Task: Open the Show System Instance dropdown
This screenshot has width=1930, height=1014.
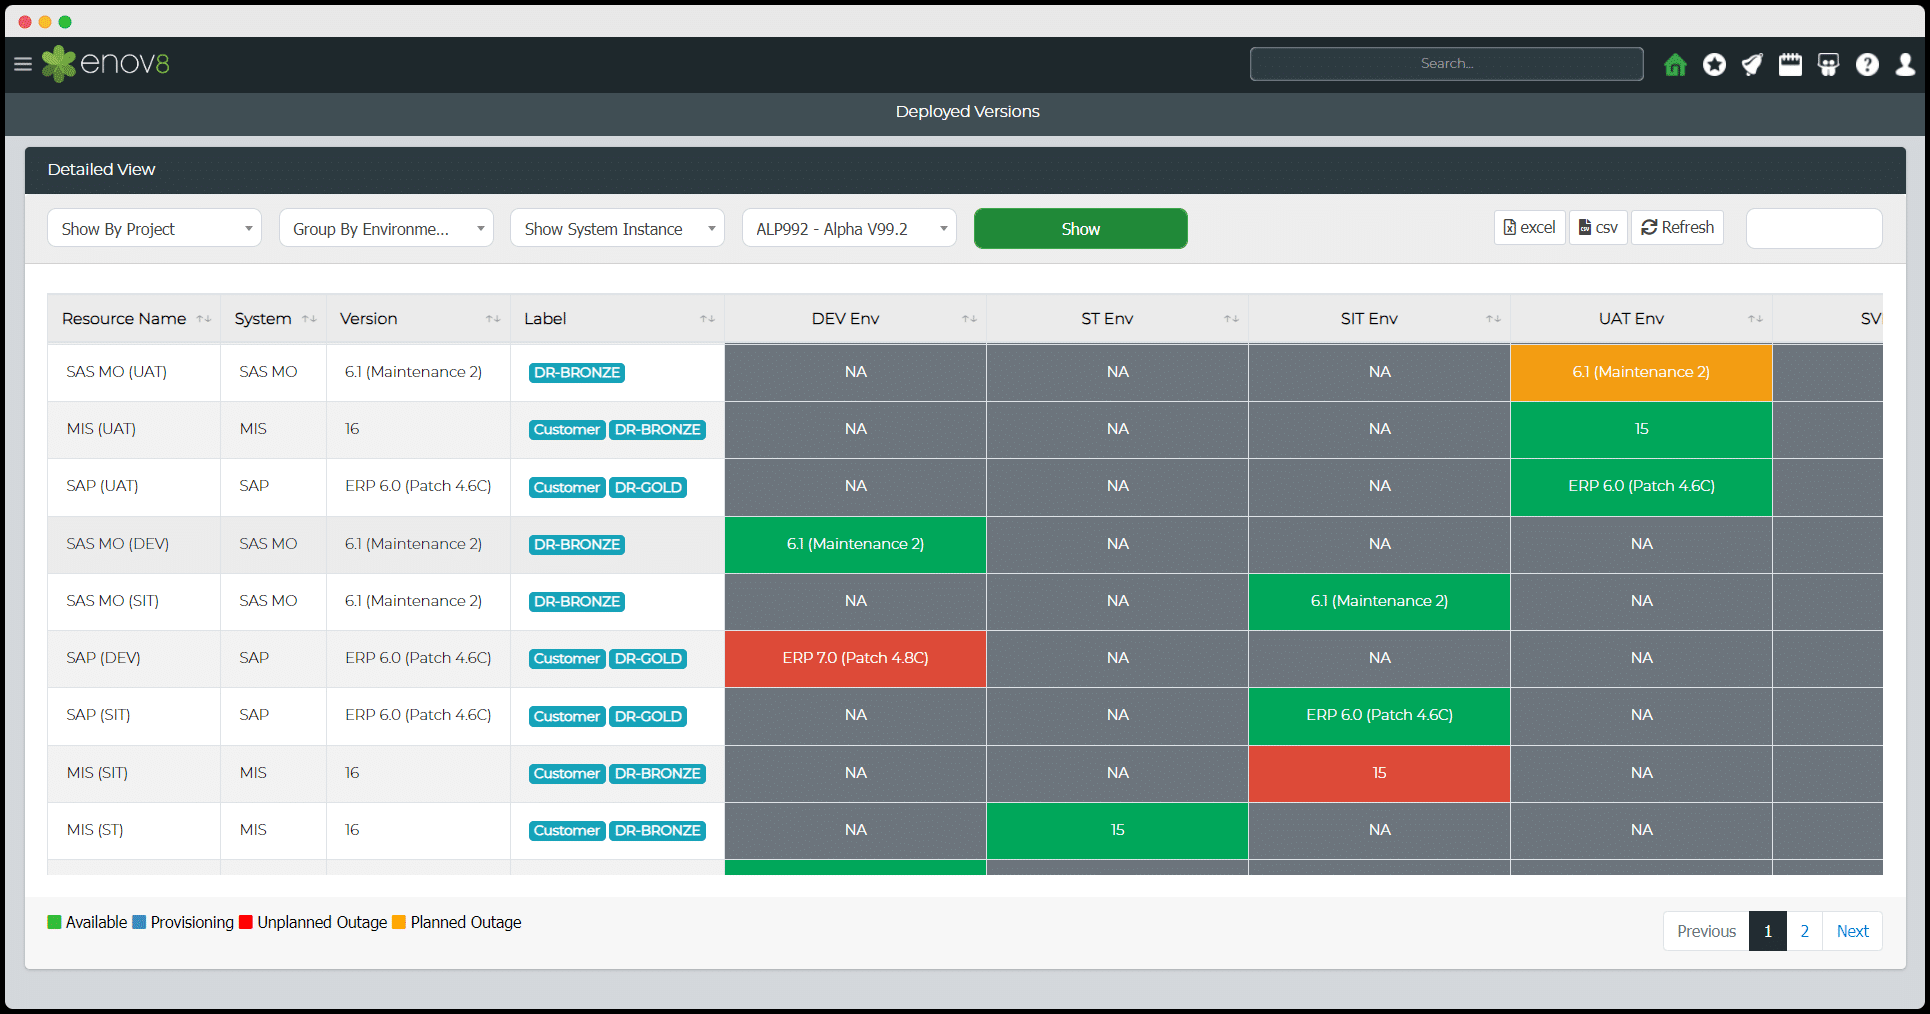Action: click(x=617, y=228)
